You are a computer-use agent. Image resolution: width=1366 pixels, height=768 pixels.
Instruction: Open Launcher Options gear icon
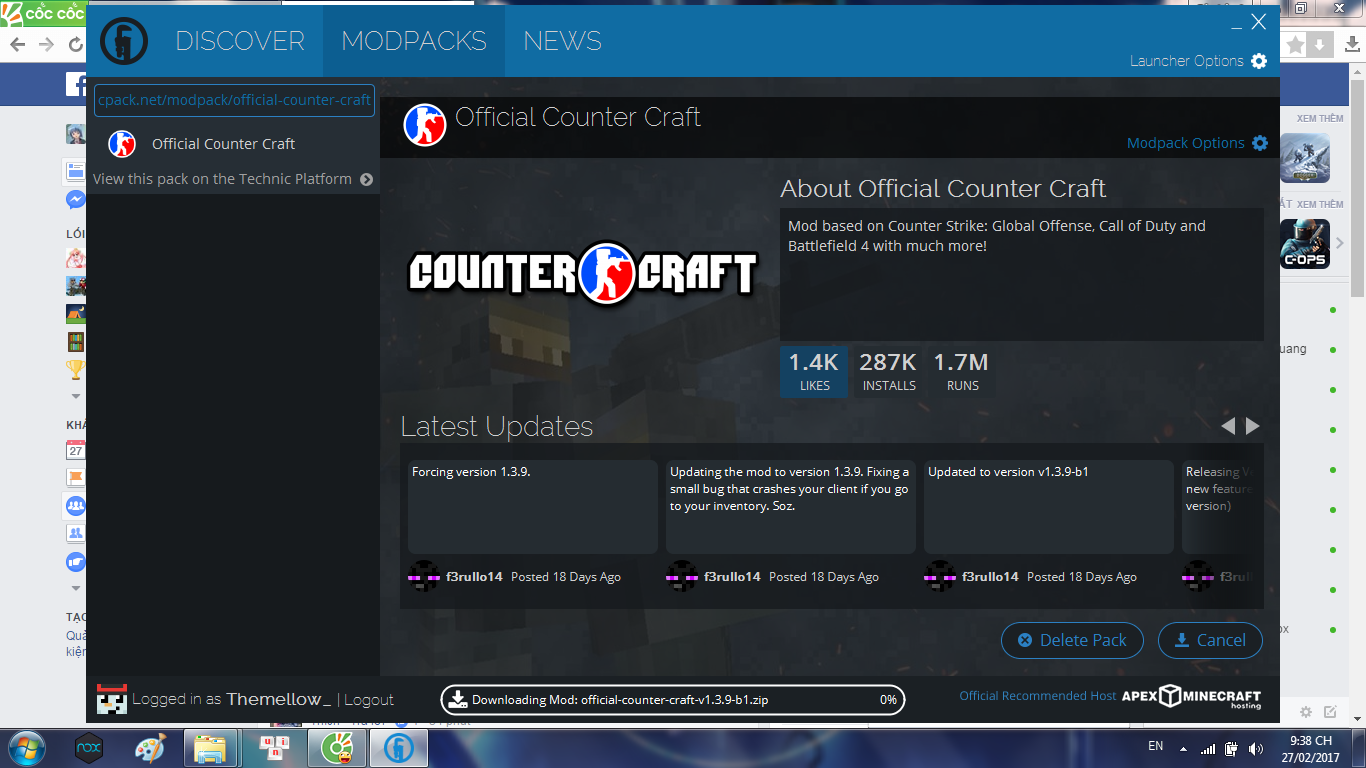[x=1259, y=61]
